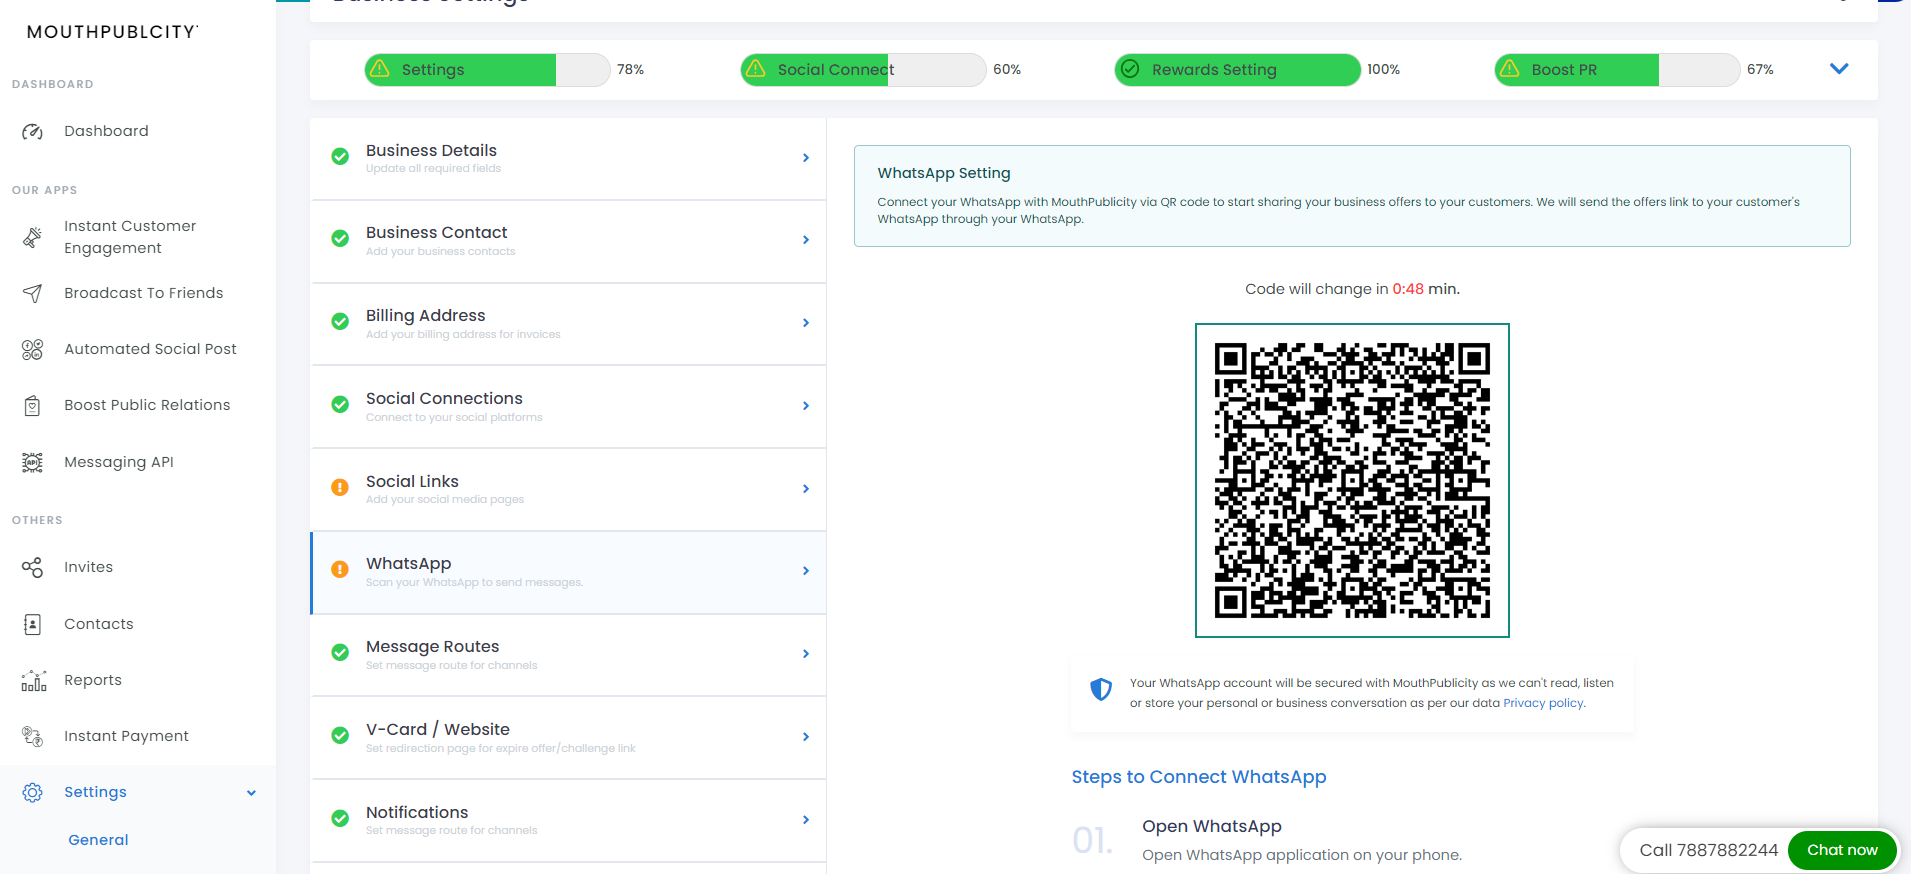Click checkmark icon in Rewards Setting progress
Image resolution: width=1911 pixels, height=874 pixels.
pyautogui.click(x=1130, y=69)
